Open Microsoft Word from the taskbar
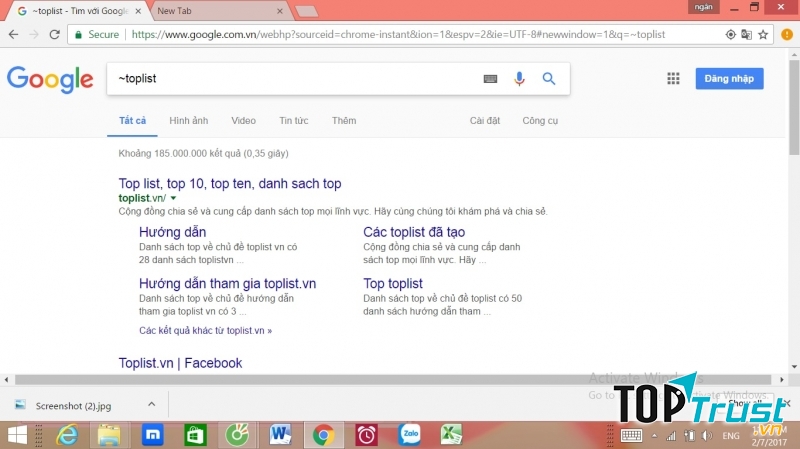Viewport: 800px width, 449px height. [279, 435]
